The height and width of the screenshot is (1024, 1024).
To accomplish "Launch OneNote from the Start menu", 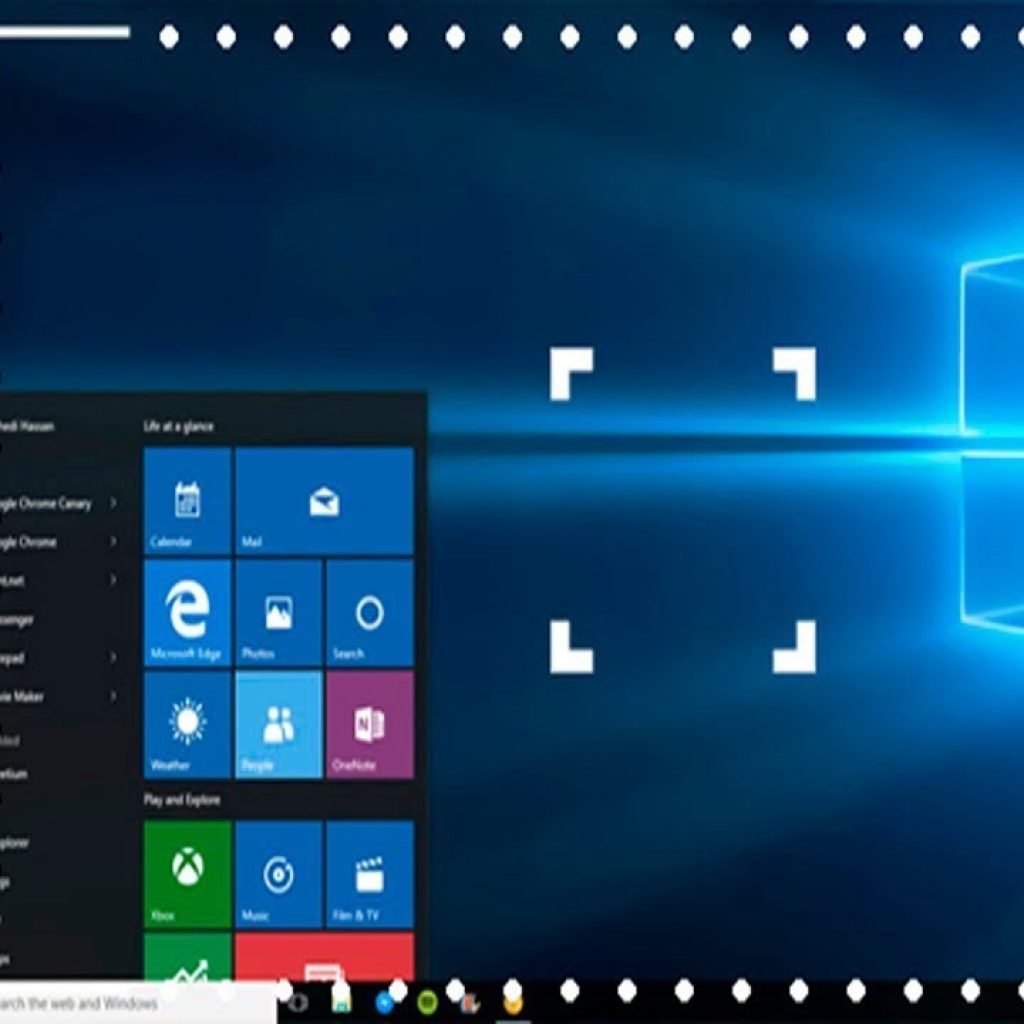I will pos(369,724).
